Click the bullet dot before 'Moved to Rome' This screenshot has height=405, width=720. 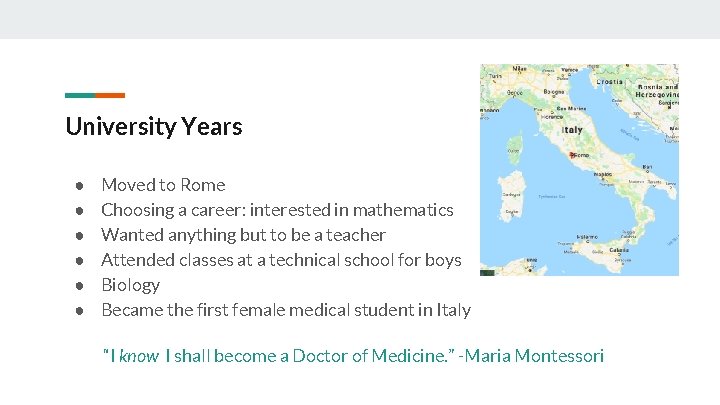[77, 185]
